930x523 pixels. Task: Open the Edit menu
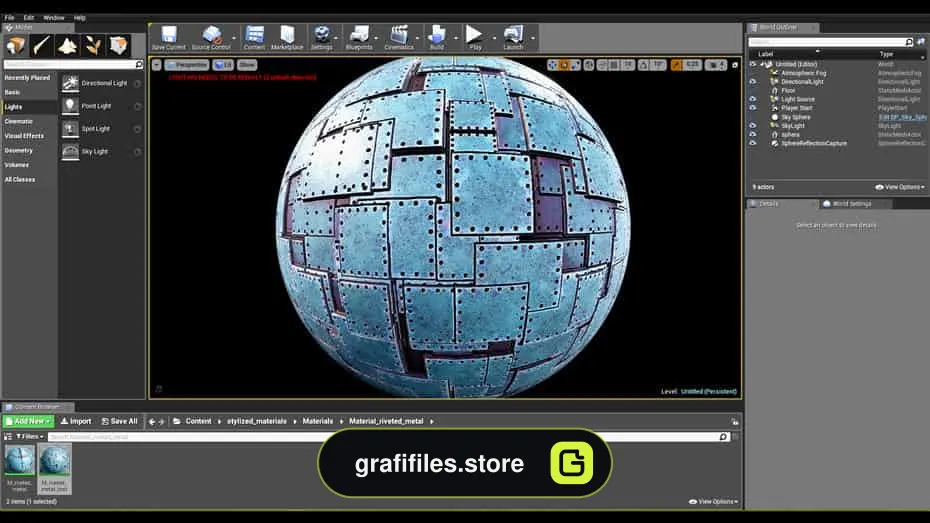click(x=28, y=18)
